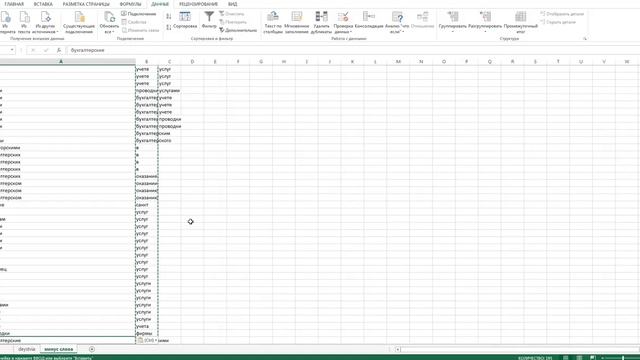
Task: Click Скрыть детали button
Action: [558, 22]
